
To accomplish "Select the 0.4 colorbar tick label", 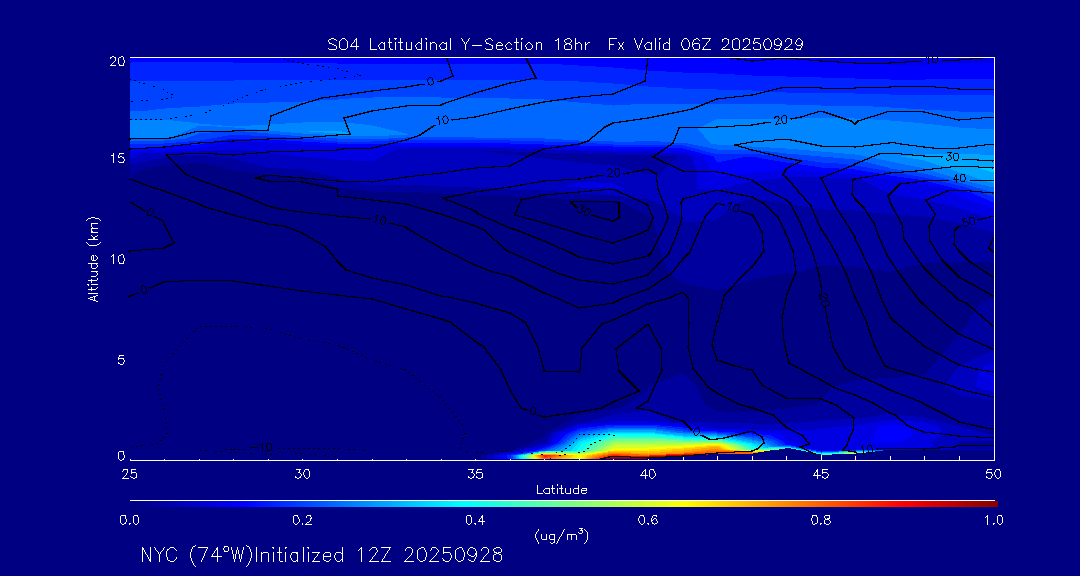I will click(475, 520).
